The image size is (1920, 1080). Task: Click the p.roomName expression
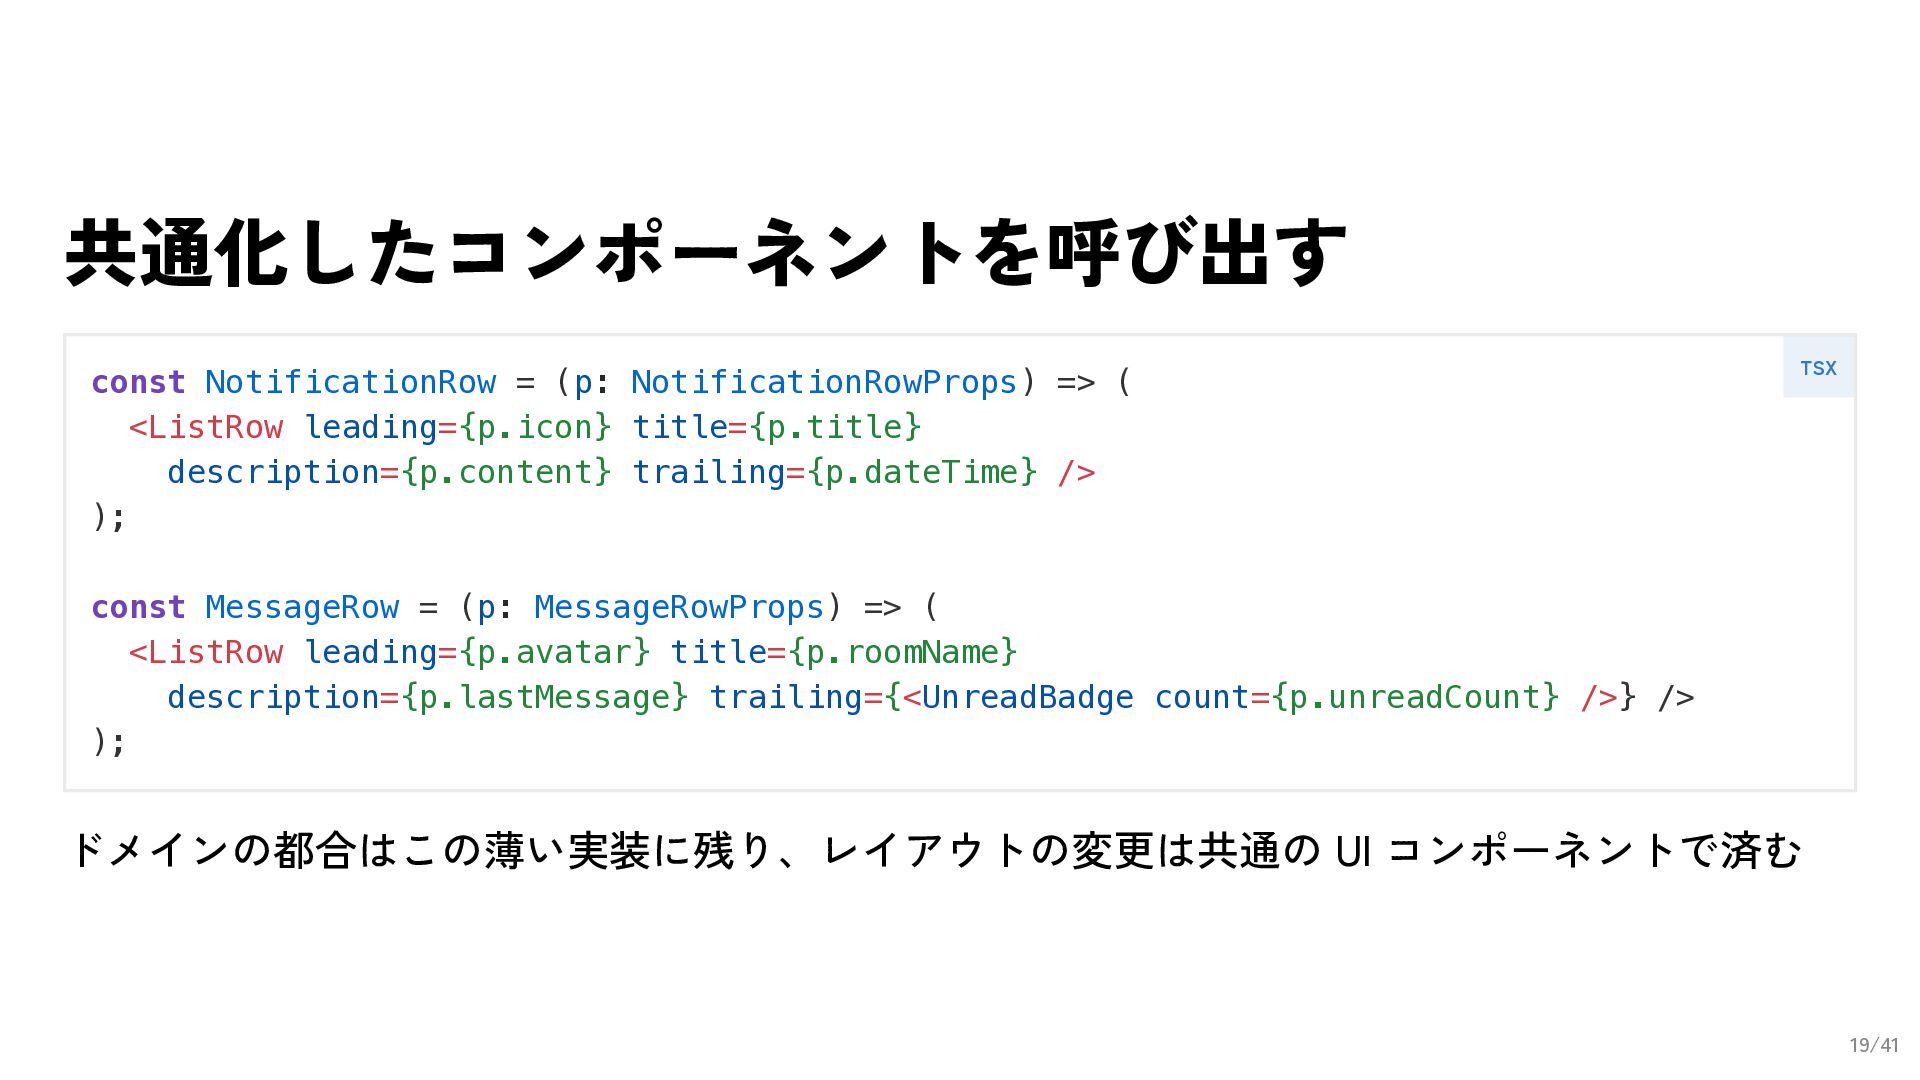pyautogui.click(x=902, y=652)
